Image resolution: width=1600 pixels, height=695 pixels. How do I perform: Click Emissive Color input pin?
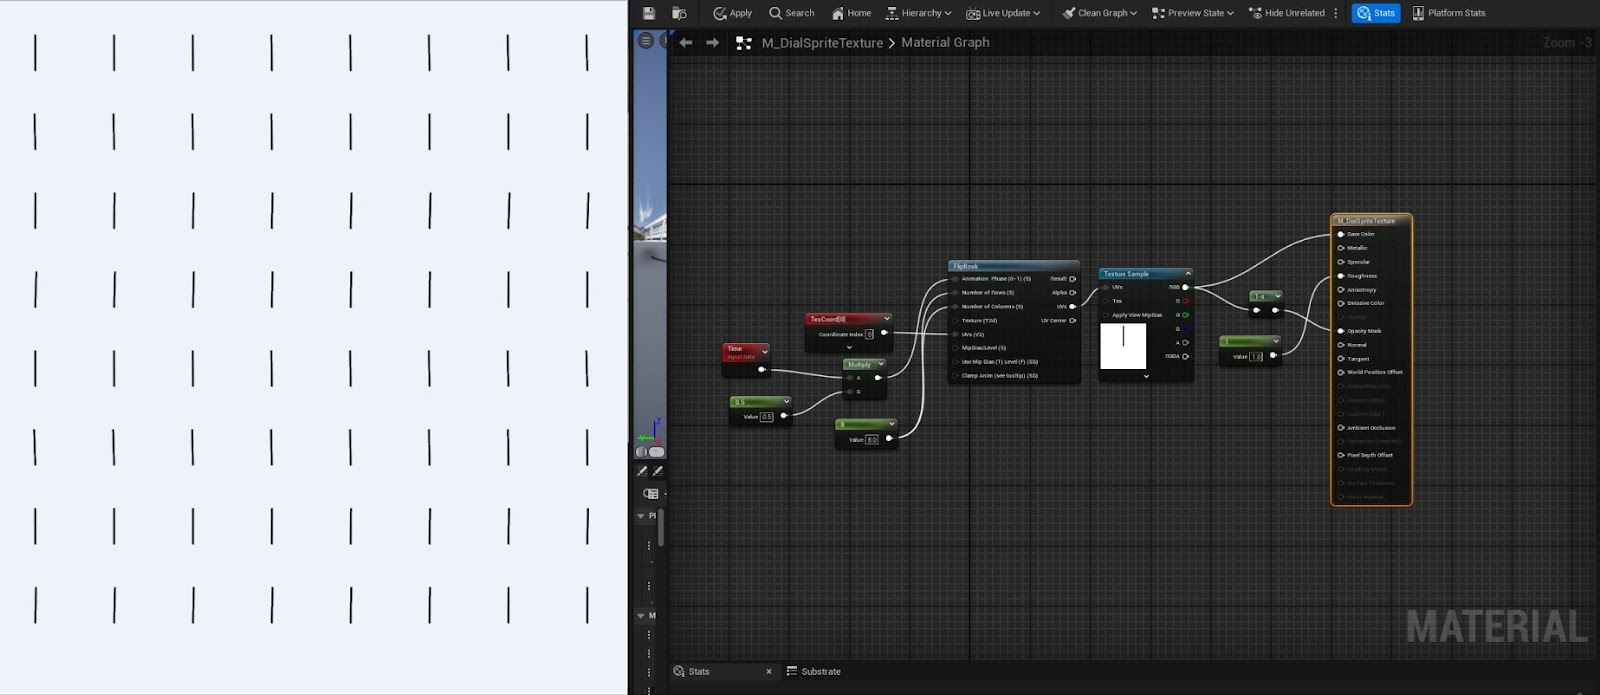point(1341,303)
